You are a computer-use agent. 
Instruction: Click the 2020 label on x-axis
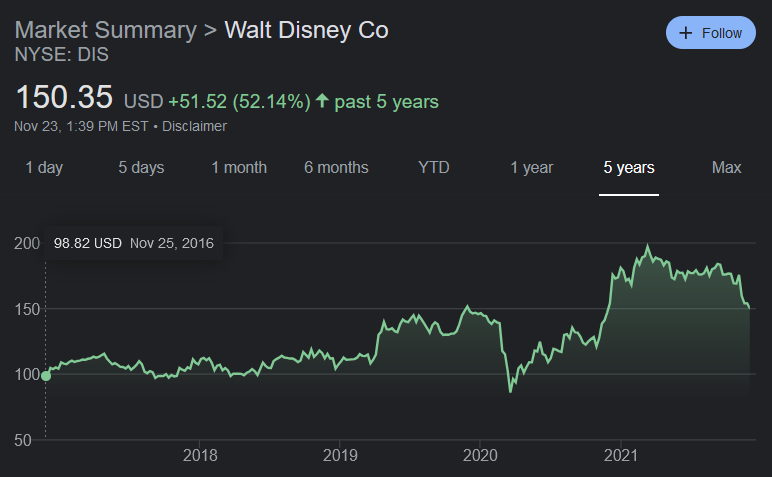pos(480,456)
